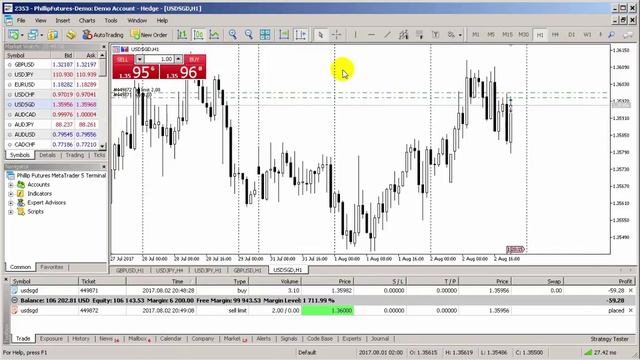Expand the Scripts node in Navigator
The height and width of the screenshot is (360, 640).
(x=11, y=212)
